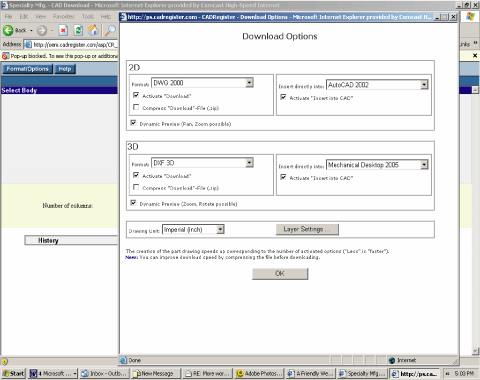This screenshot has width=480, height=380.
Task: Toggle 3D Dynamic Preview (Zoom, Rotate) checkbox
Action: (x=133, y=203)
